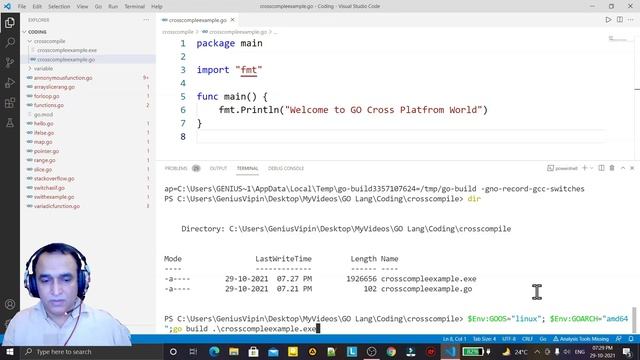Open switchasif.go file
This screenshot has width=640, height=360.
point(49,188)
